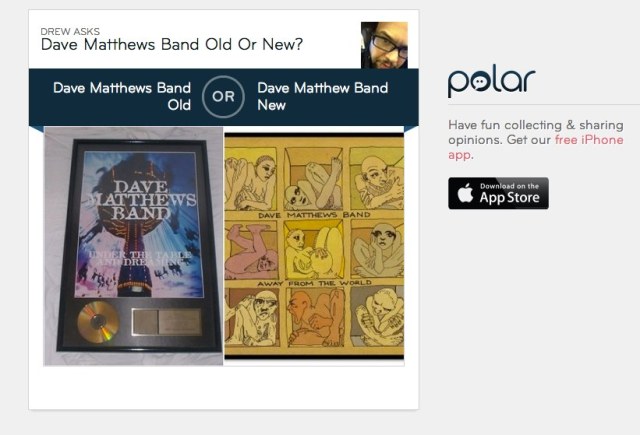The width and height of the screenshot is (640, 435).
Task: Open the free iPhone app link
Action: click(536, 147)
